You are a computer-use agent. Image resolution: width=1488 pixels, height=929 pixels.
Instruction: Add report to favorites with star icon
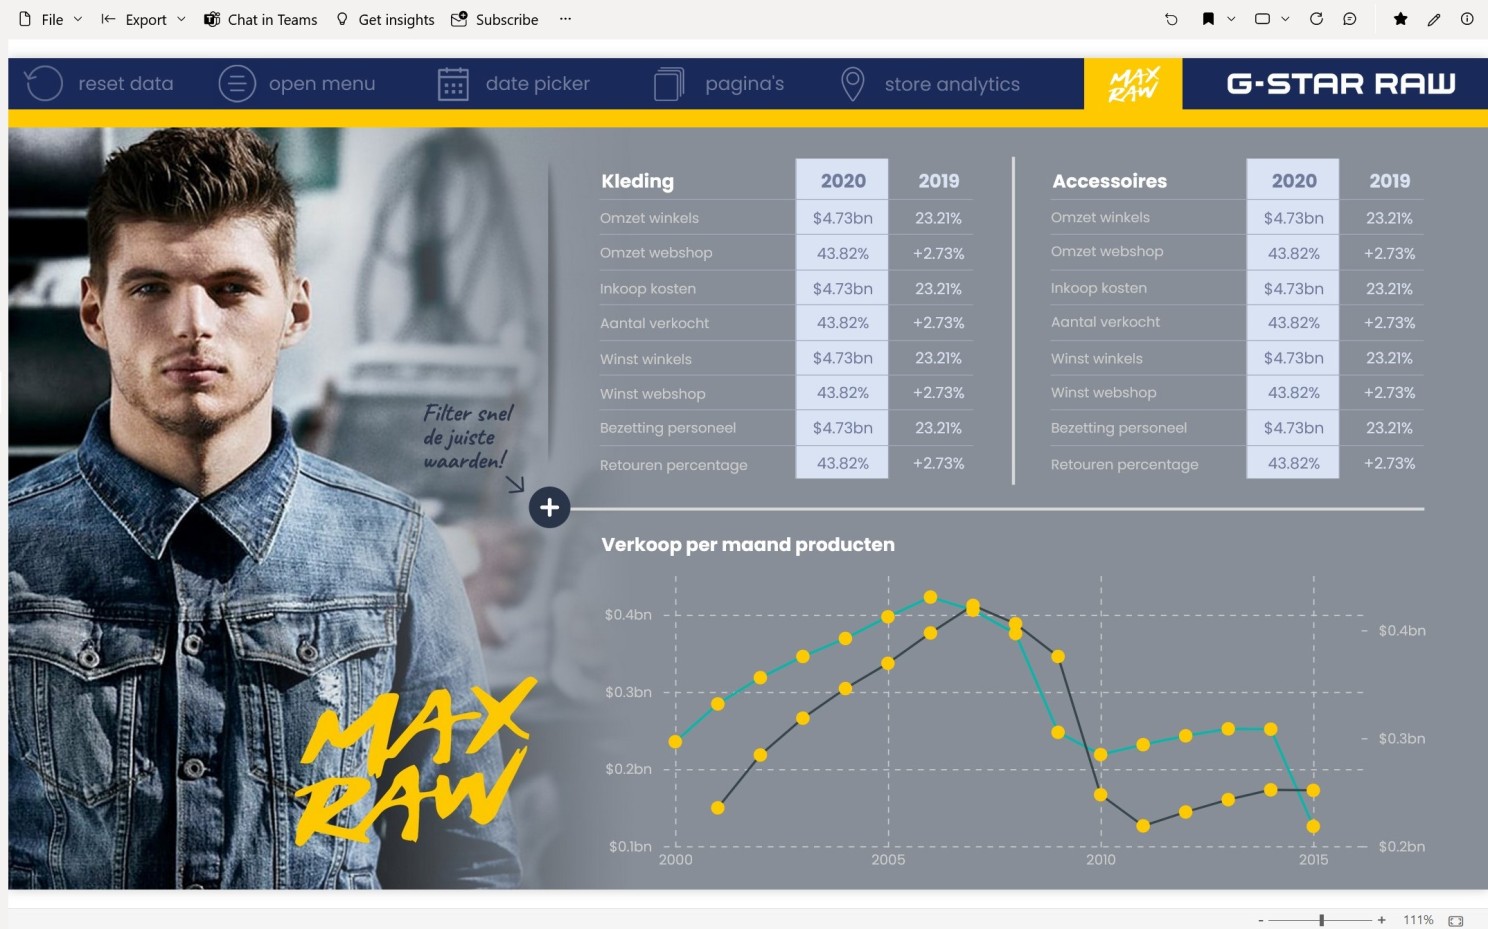point(1400,19)
